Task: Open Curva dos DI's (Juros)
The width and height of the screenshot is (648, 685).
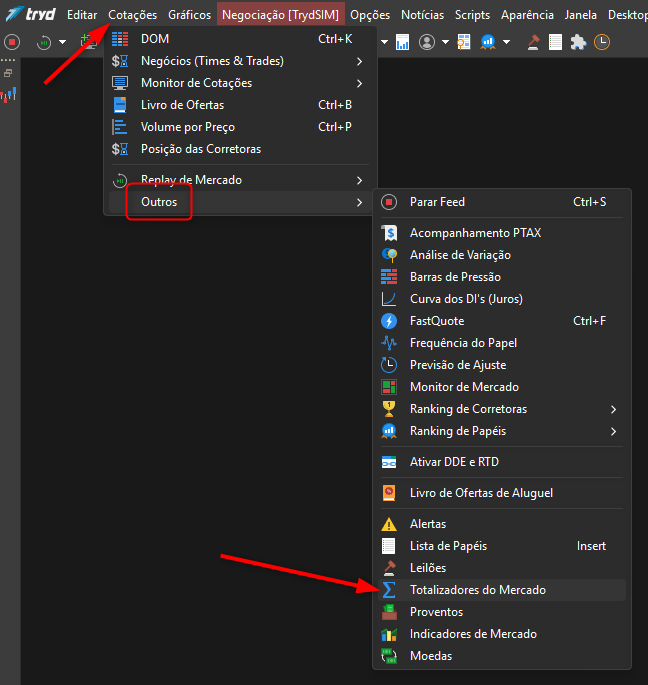Action: [502, 299]
